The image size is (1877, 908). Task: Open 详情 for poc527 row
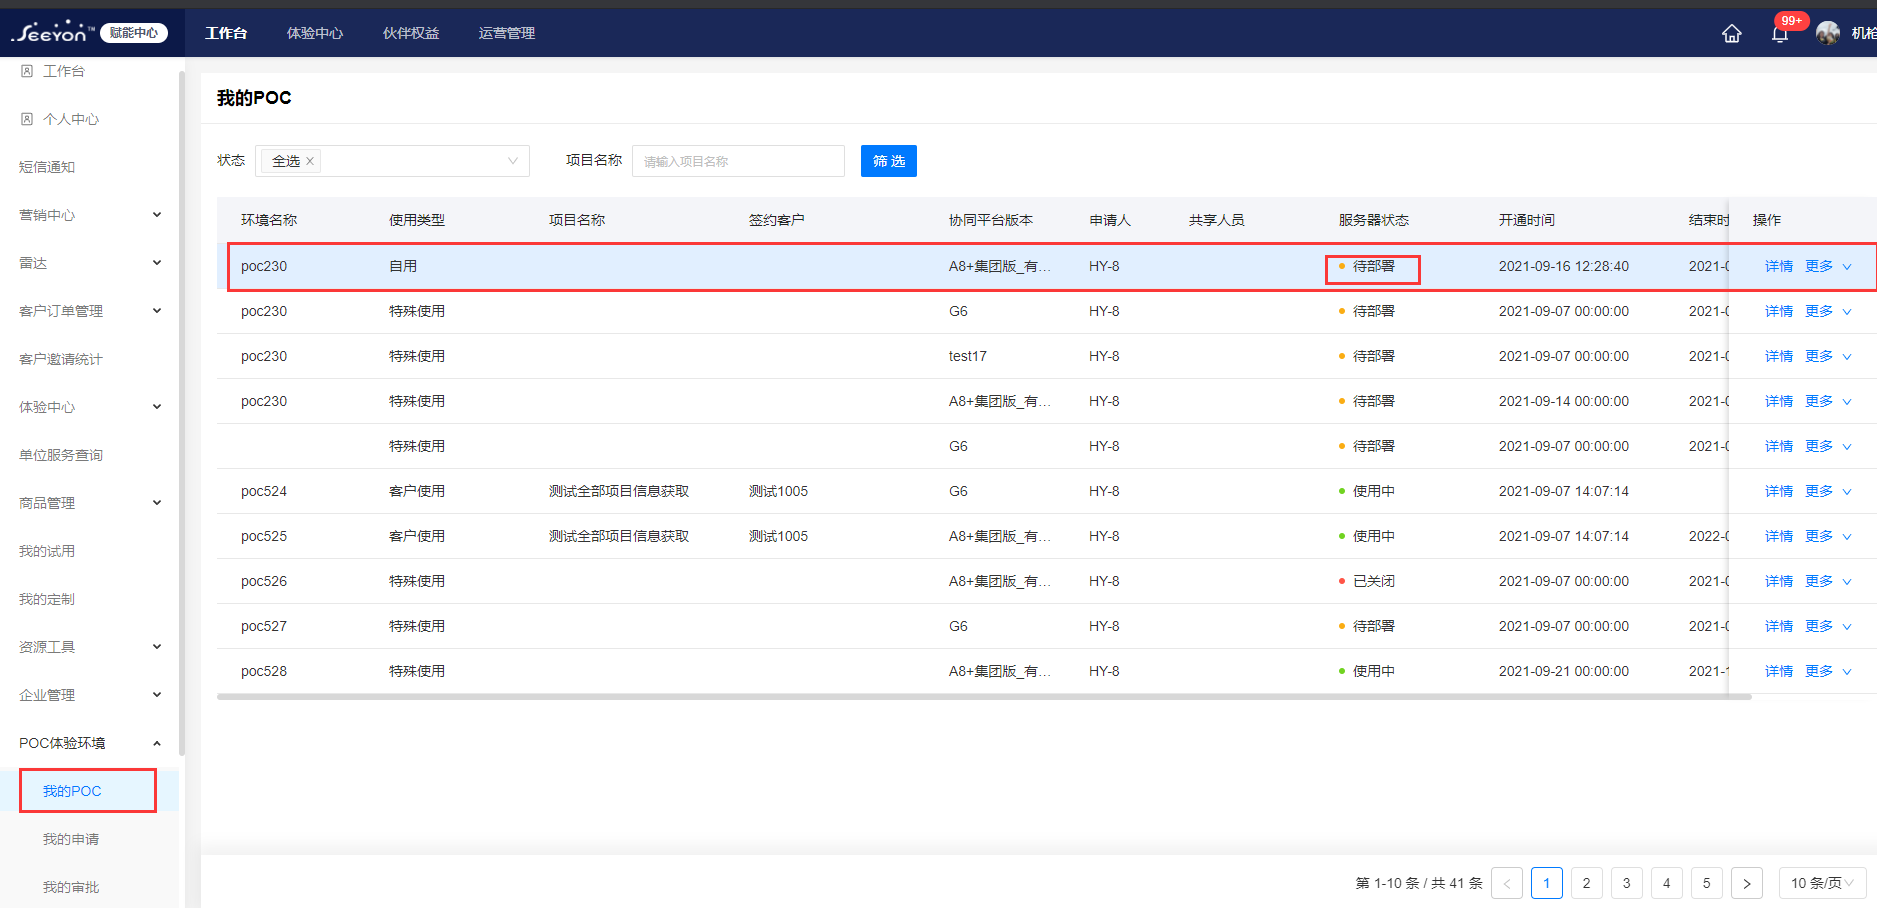(1779, 626)
